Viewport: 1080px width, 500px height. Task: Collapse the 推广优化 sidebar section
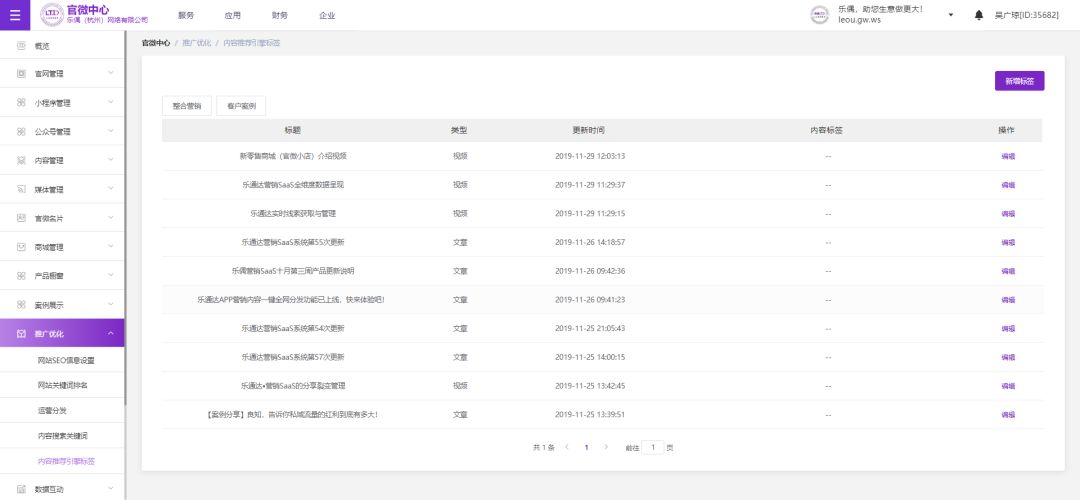tap(110, 333)
